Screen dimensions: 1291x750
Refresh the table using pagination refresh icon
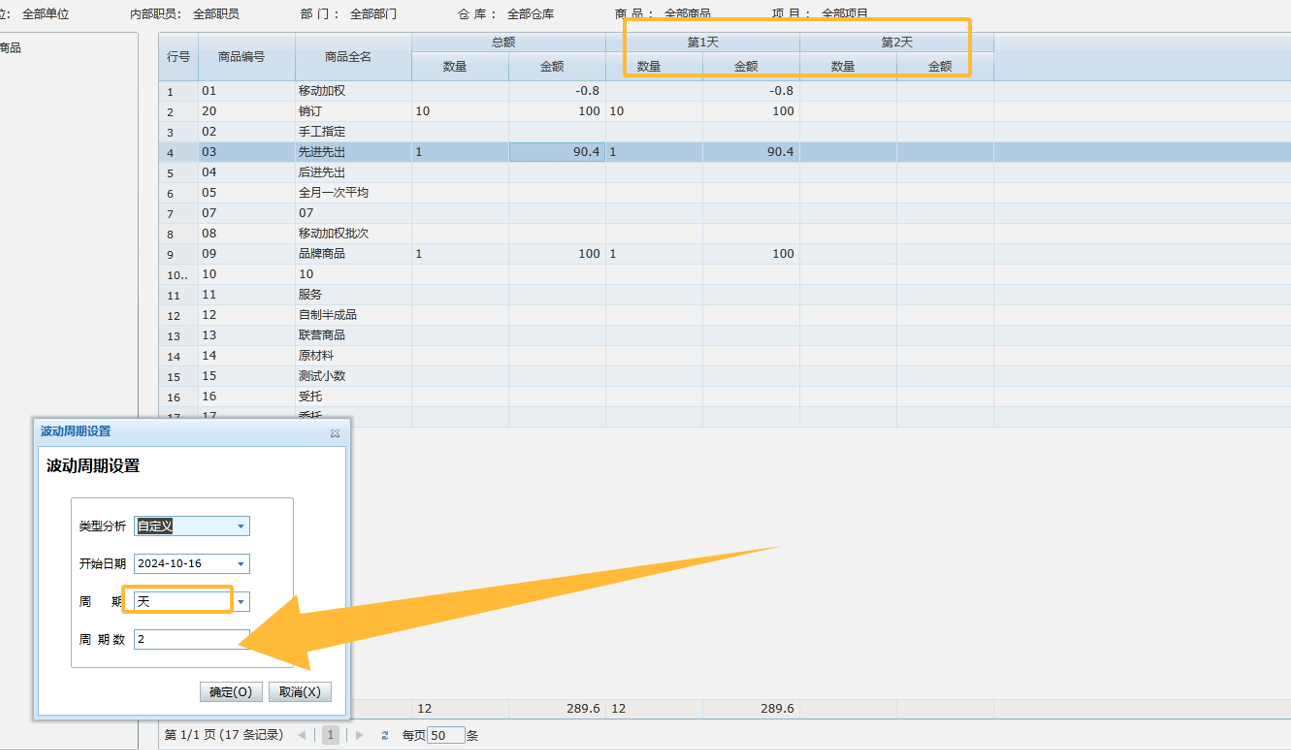point(385,736)
